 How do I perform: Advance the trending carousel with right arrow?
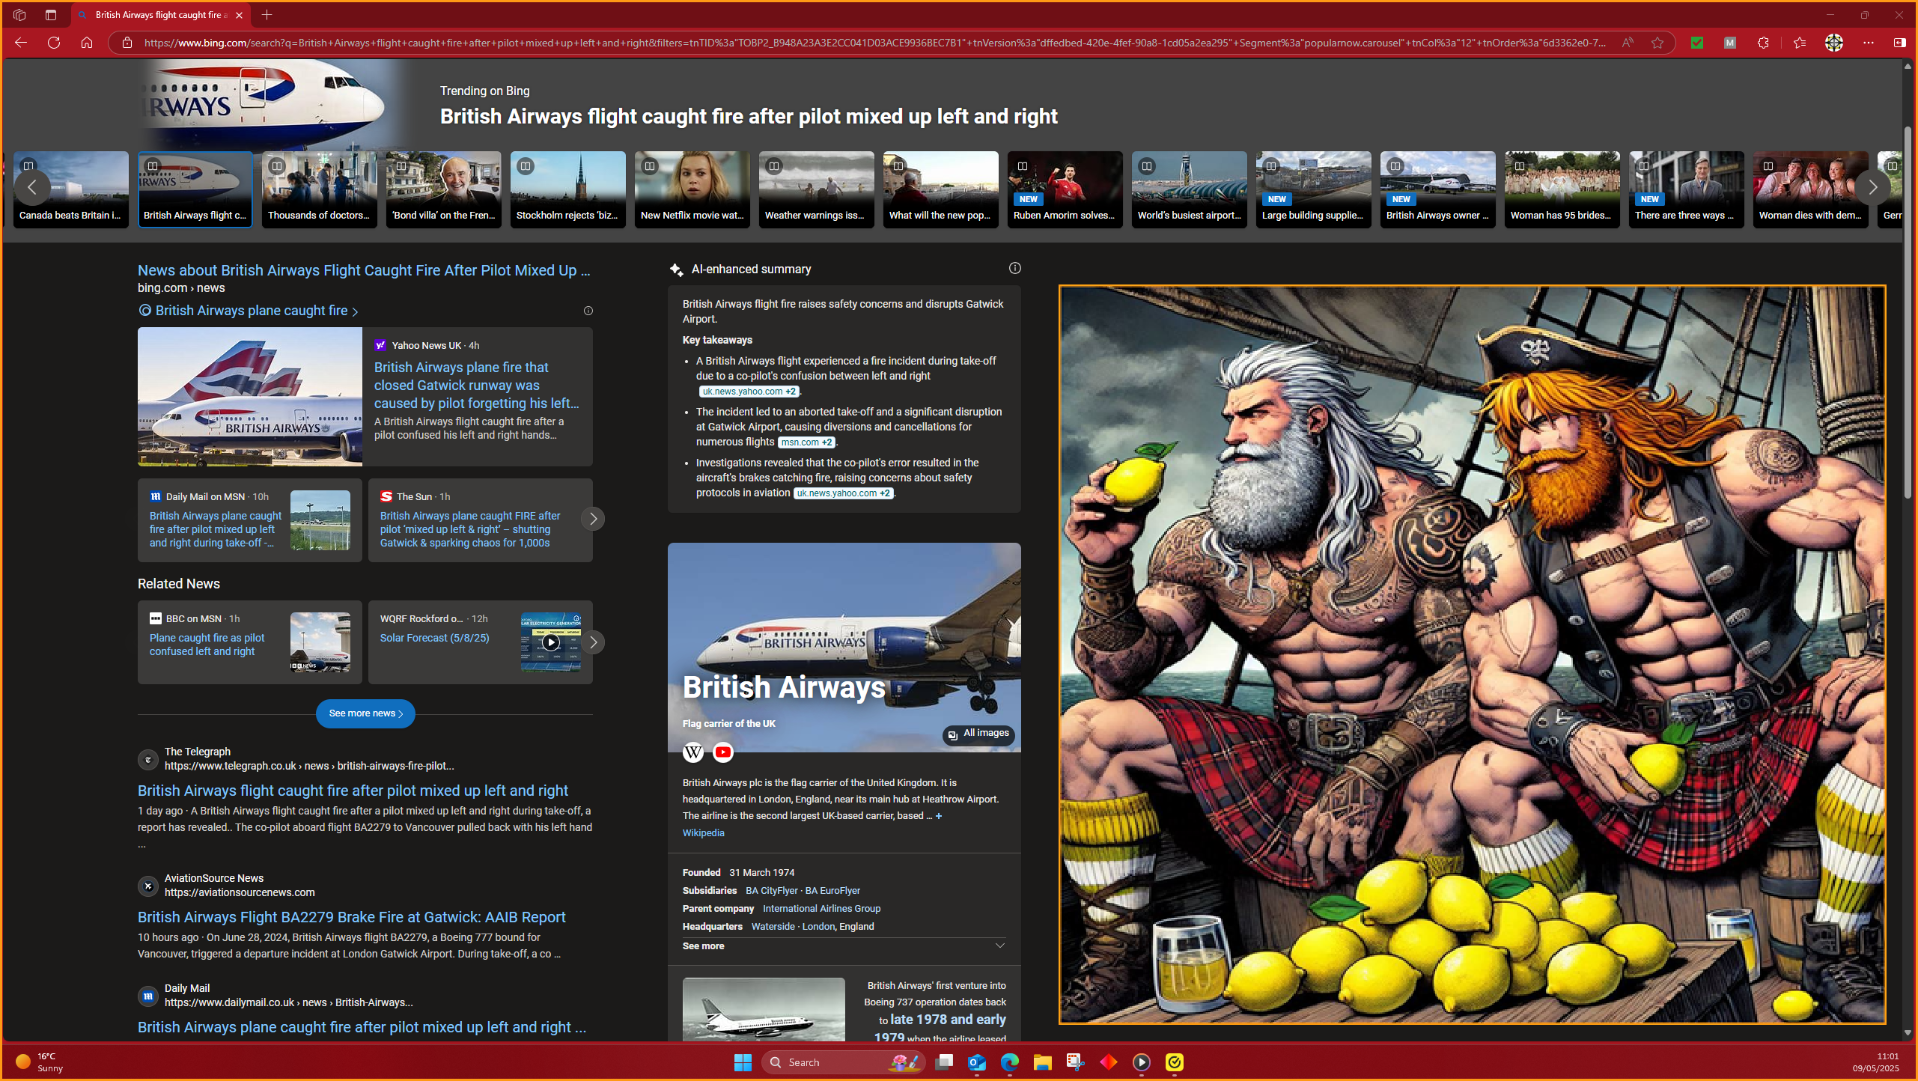[x=1873, y=187]
